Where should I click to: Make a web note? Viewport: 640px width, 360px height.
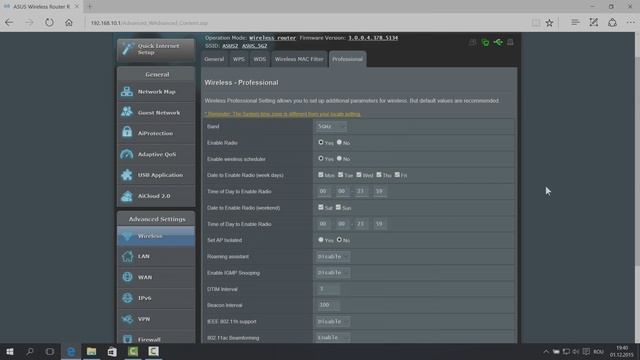(593, 23)
